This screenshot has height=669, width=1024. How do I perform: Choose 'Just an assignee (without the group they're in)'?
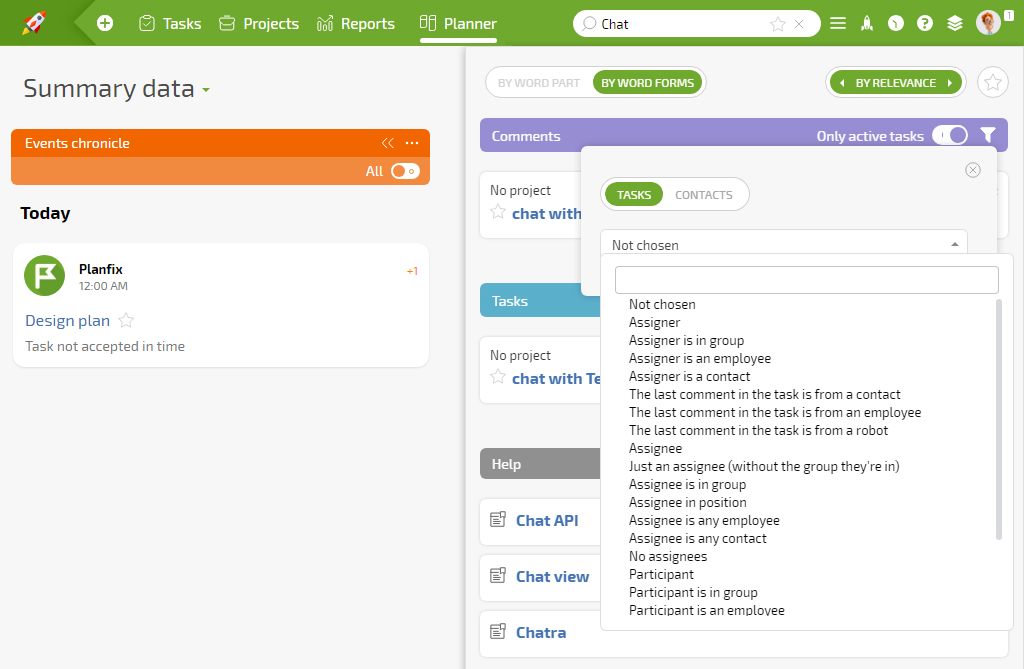click(x=764, y=466)
